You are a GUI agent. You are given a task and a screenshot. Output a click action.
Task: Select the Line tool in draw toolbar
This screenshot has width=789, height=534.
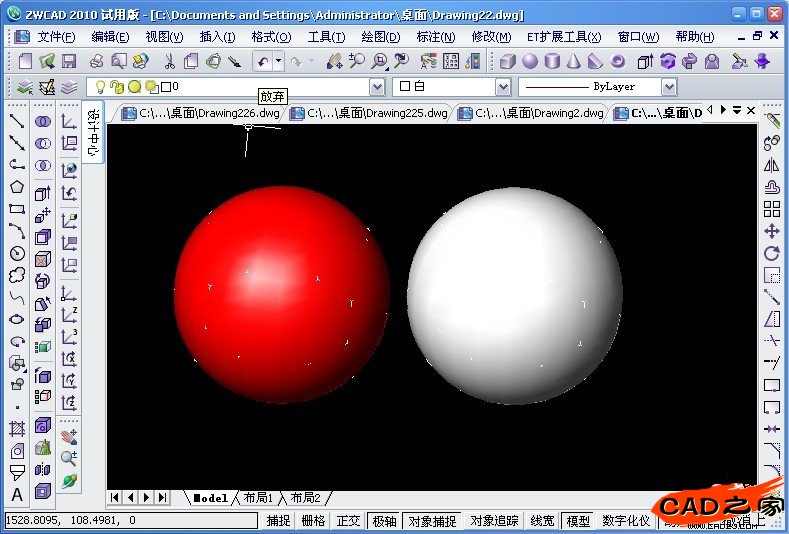pyautogui.click(x=17, y=121)
